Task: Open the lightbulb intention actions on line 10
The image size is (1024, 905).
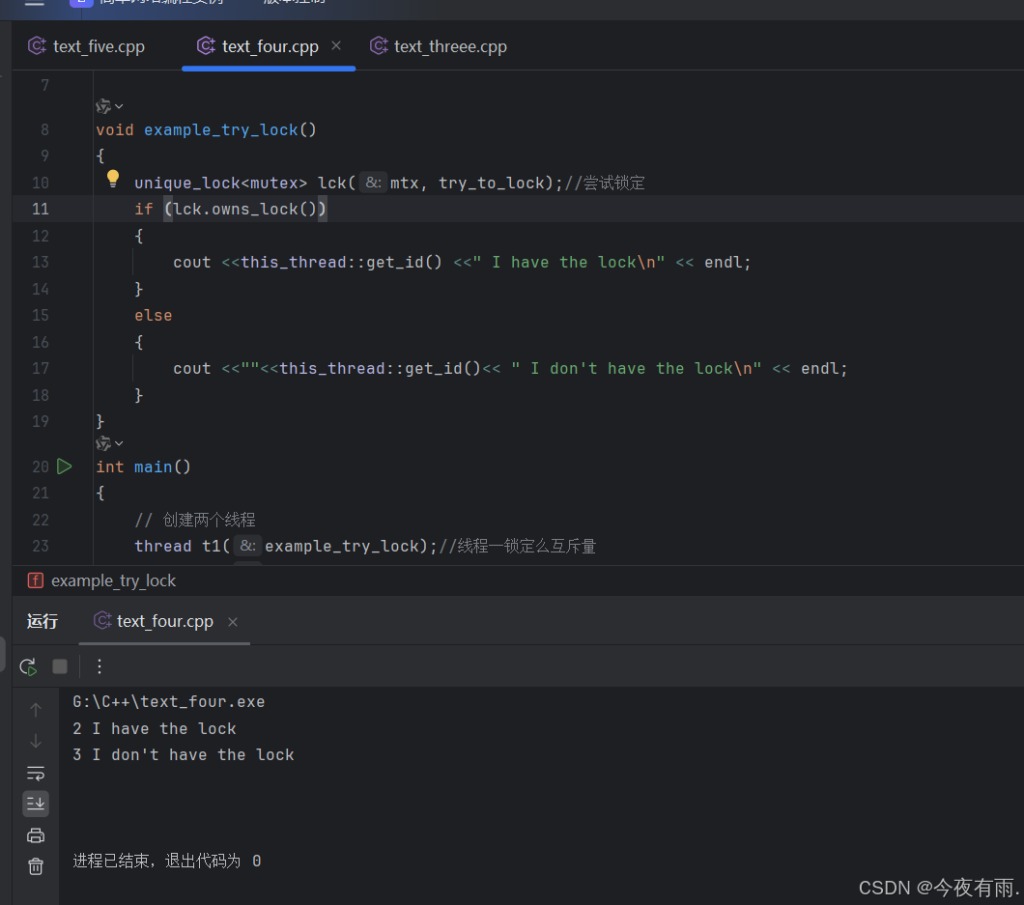Action: pyautogui.click(x=113, y=177)
